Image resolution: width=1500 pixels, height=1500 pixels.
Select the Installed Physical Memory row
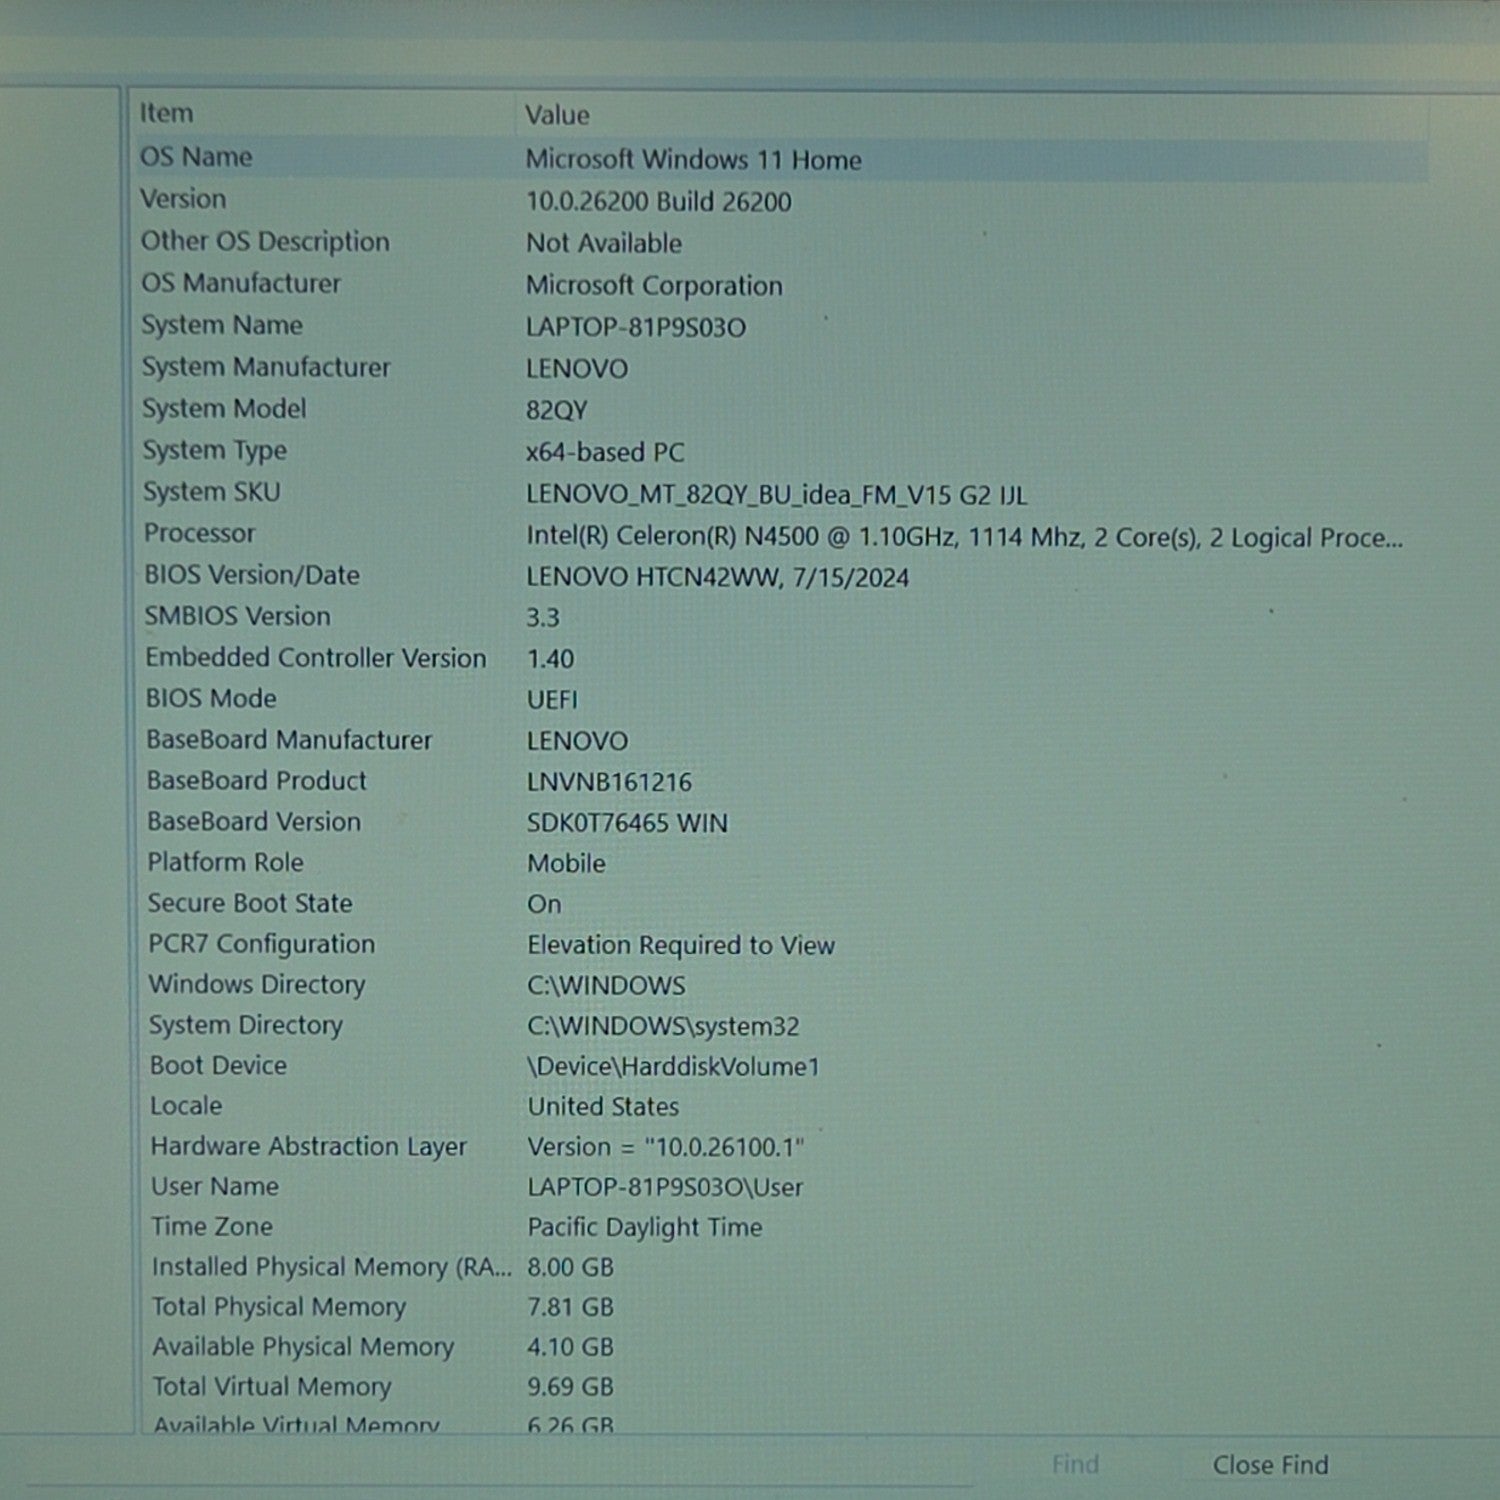click(780, 1267)
